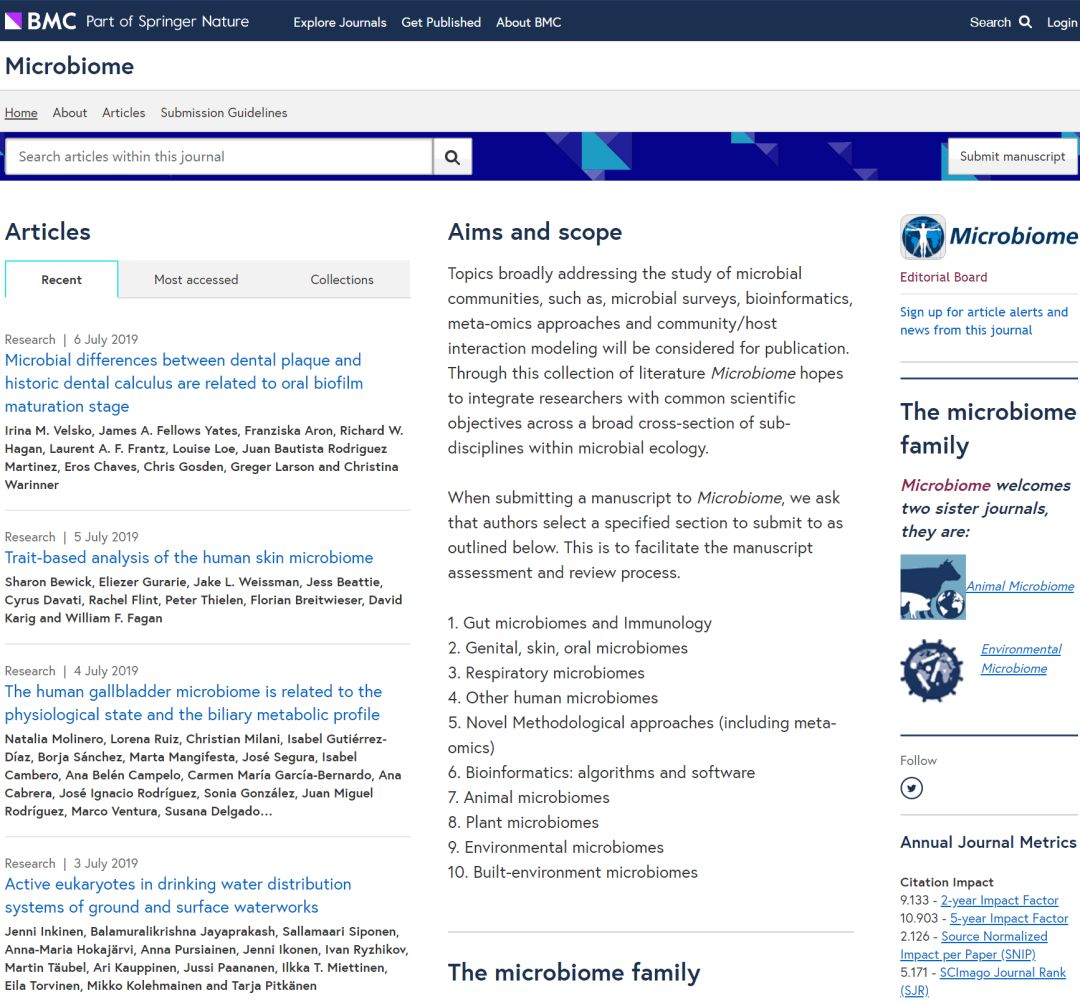Viewport: 1080px width, 1003px height.
Task: Click the Submit manuscript button
Action: [1012, 156]
